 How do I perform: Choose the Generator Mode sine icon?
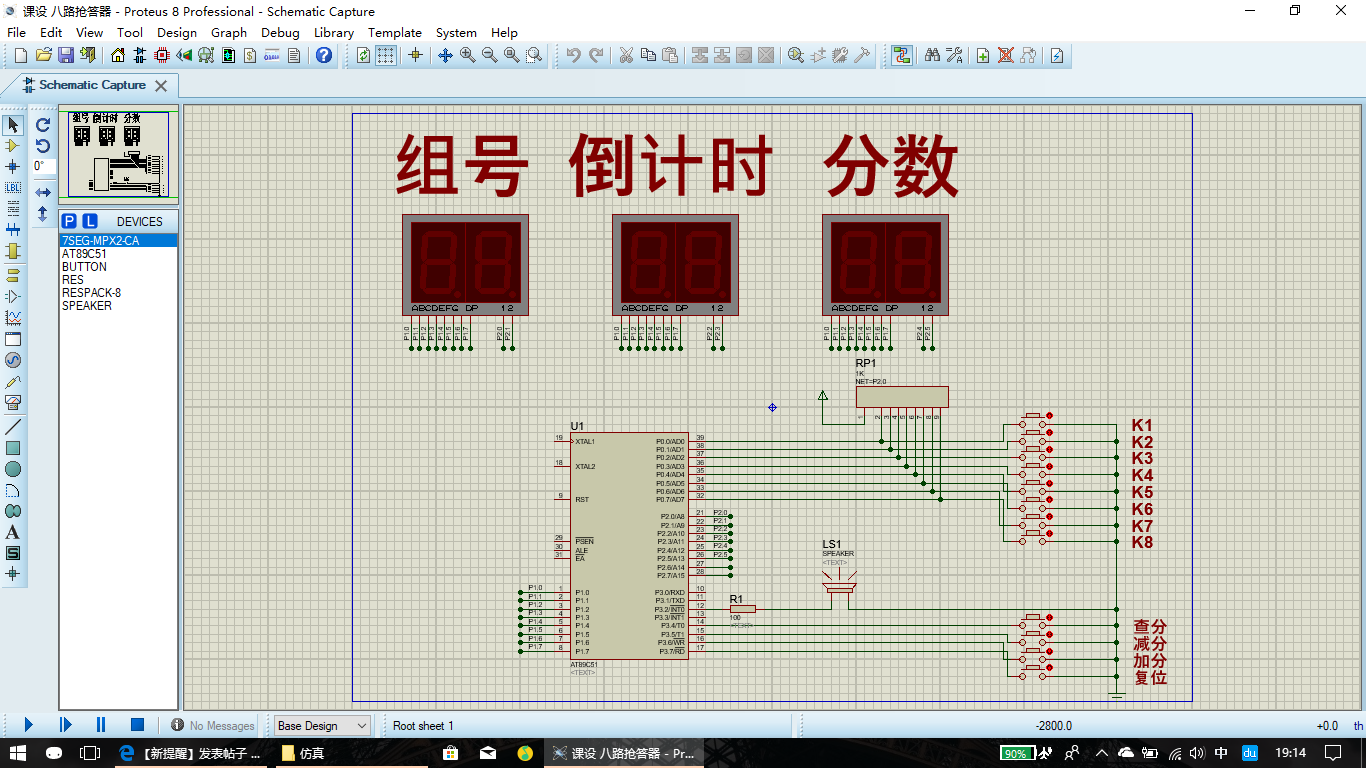[x=13, y=360]
